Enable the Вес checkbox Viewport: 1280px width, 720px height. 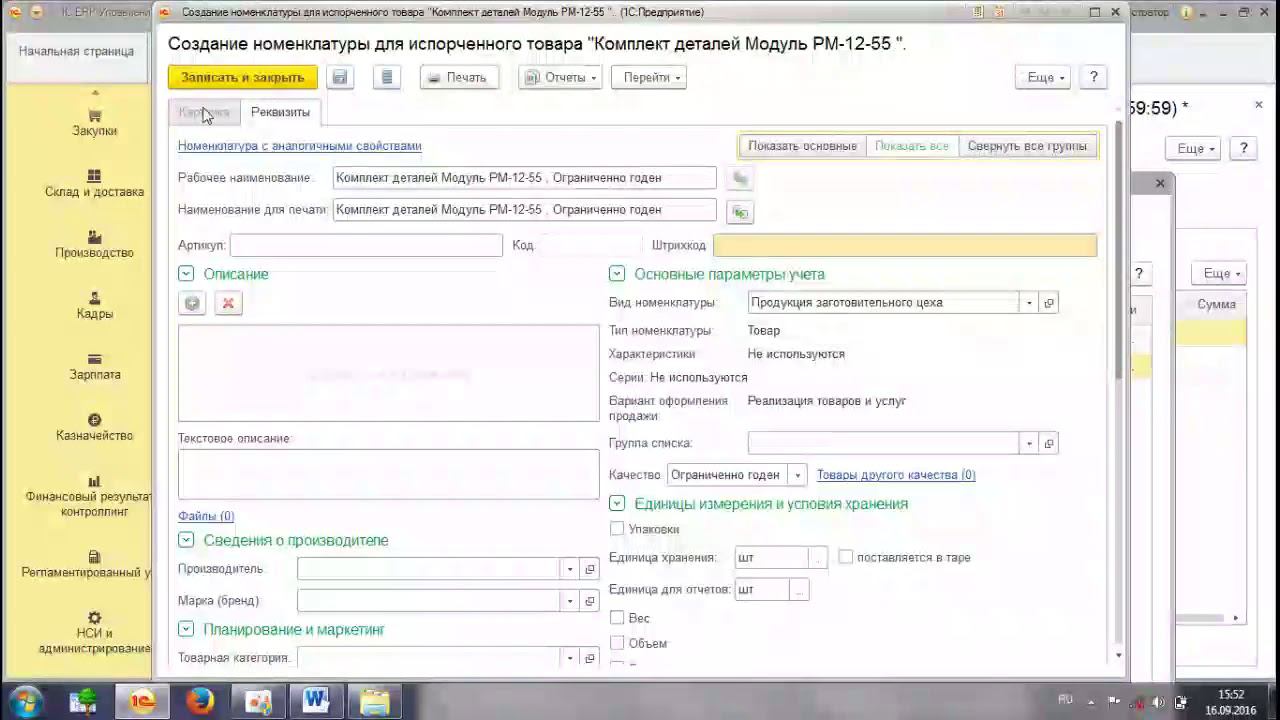617,618
